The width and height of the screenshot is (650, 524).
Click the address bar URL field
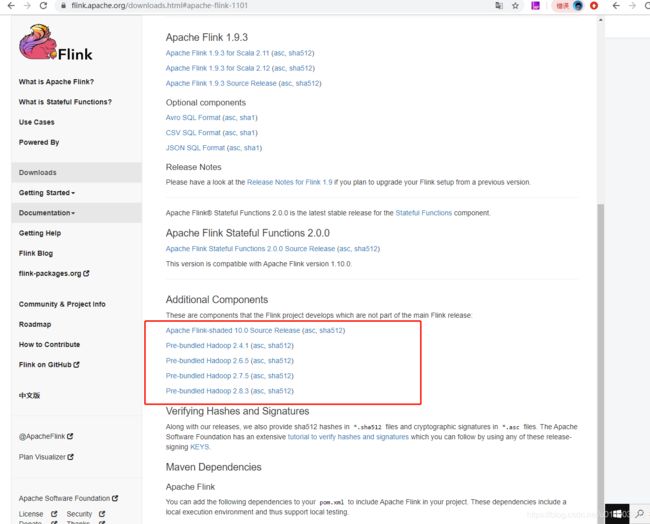point(274,6)
